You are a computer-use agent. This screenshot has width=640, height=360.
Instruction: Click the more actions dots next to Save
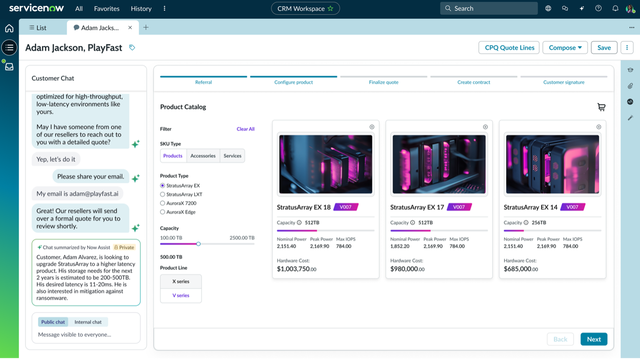click(x=627, y=47)
